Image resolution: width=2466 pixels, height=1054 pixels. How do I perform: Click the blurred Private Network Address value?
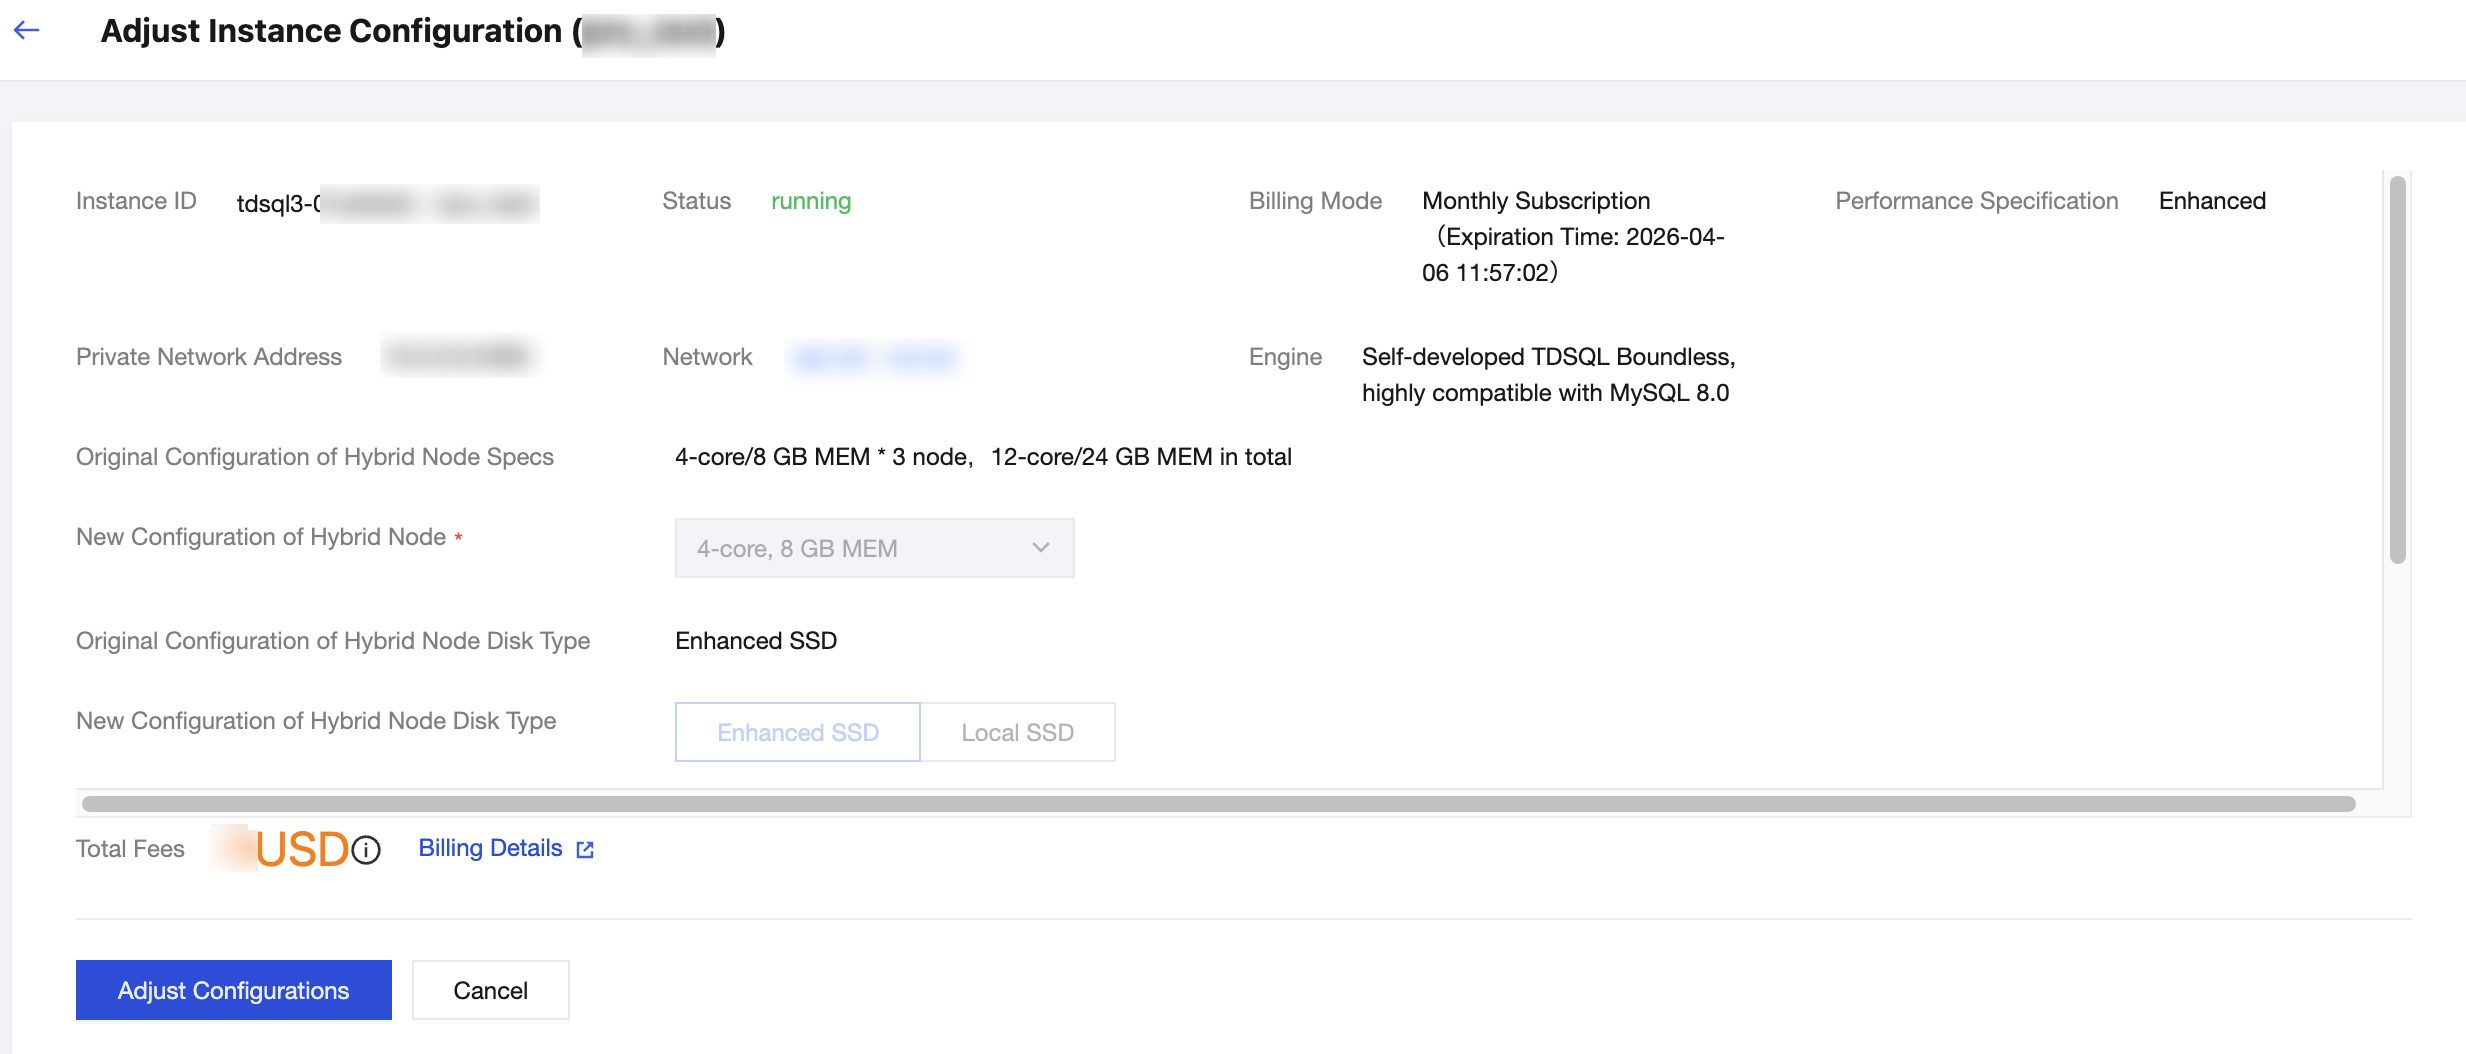(x=459, y=357)
